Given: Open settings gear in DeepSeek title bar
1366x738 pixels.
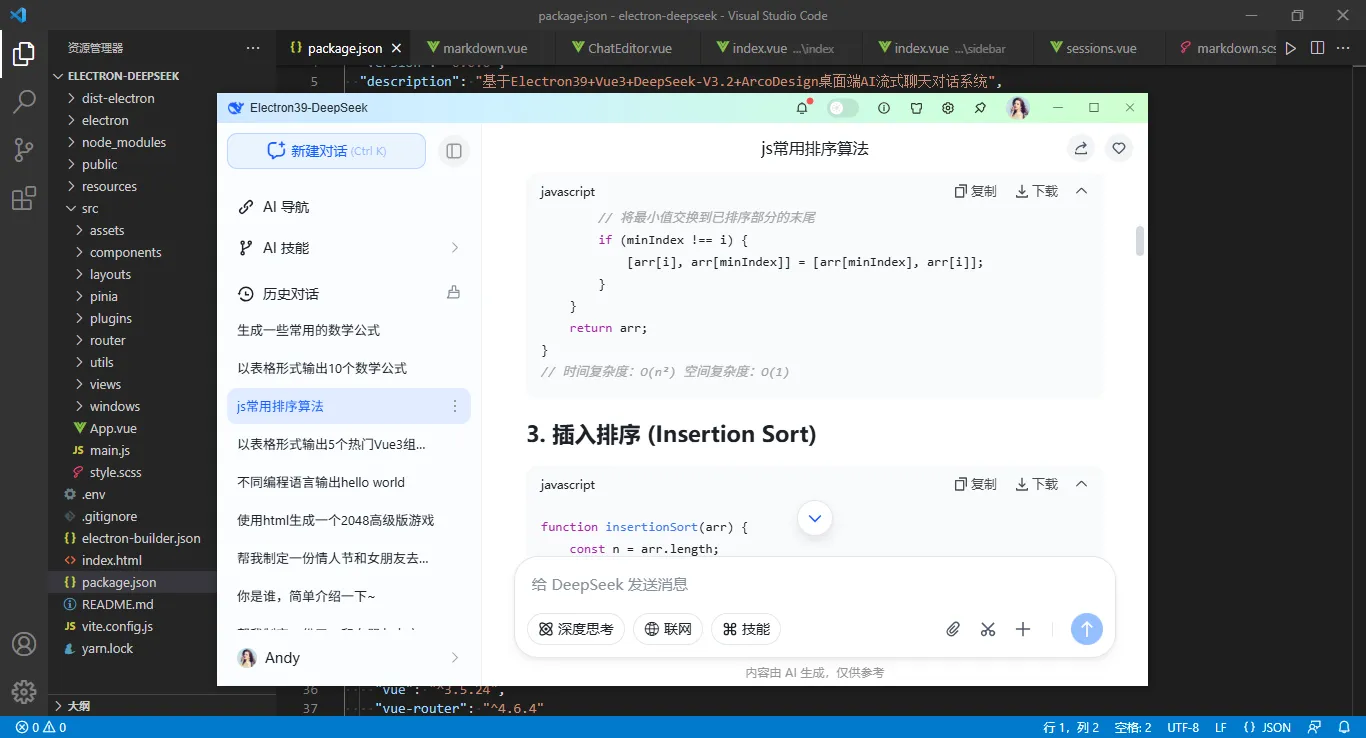Looking at the screenshot, I should (948, 107).
